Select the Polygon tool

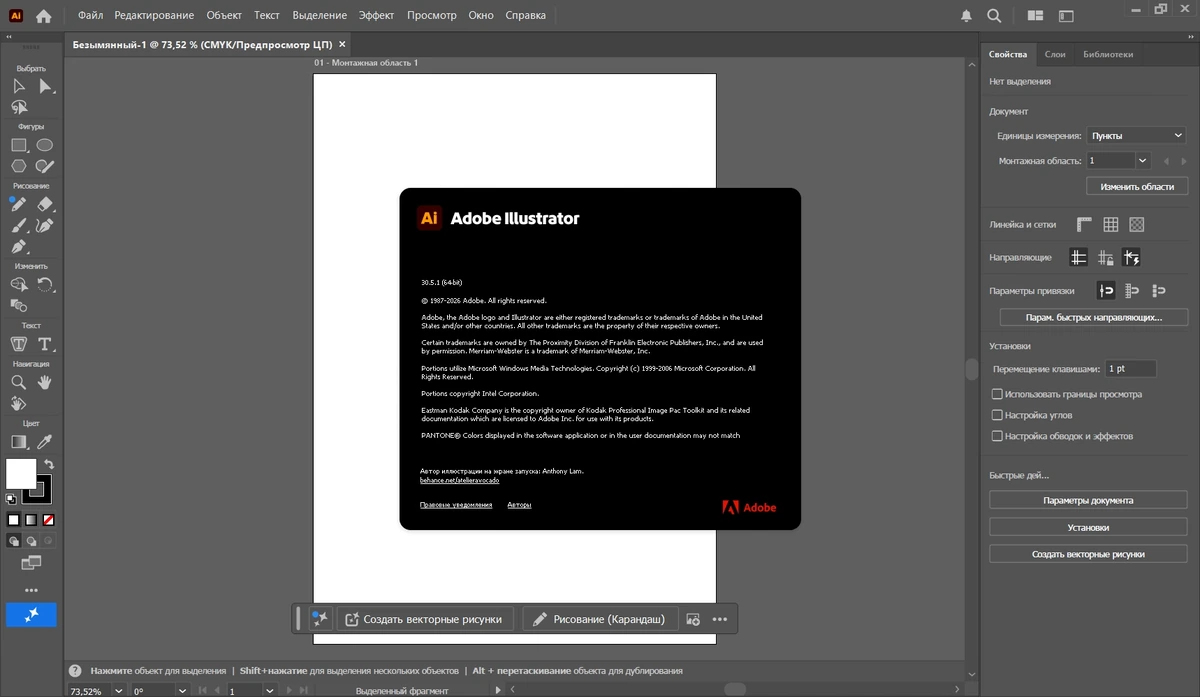coord(19,166)
